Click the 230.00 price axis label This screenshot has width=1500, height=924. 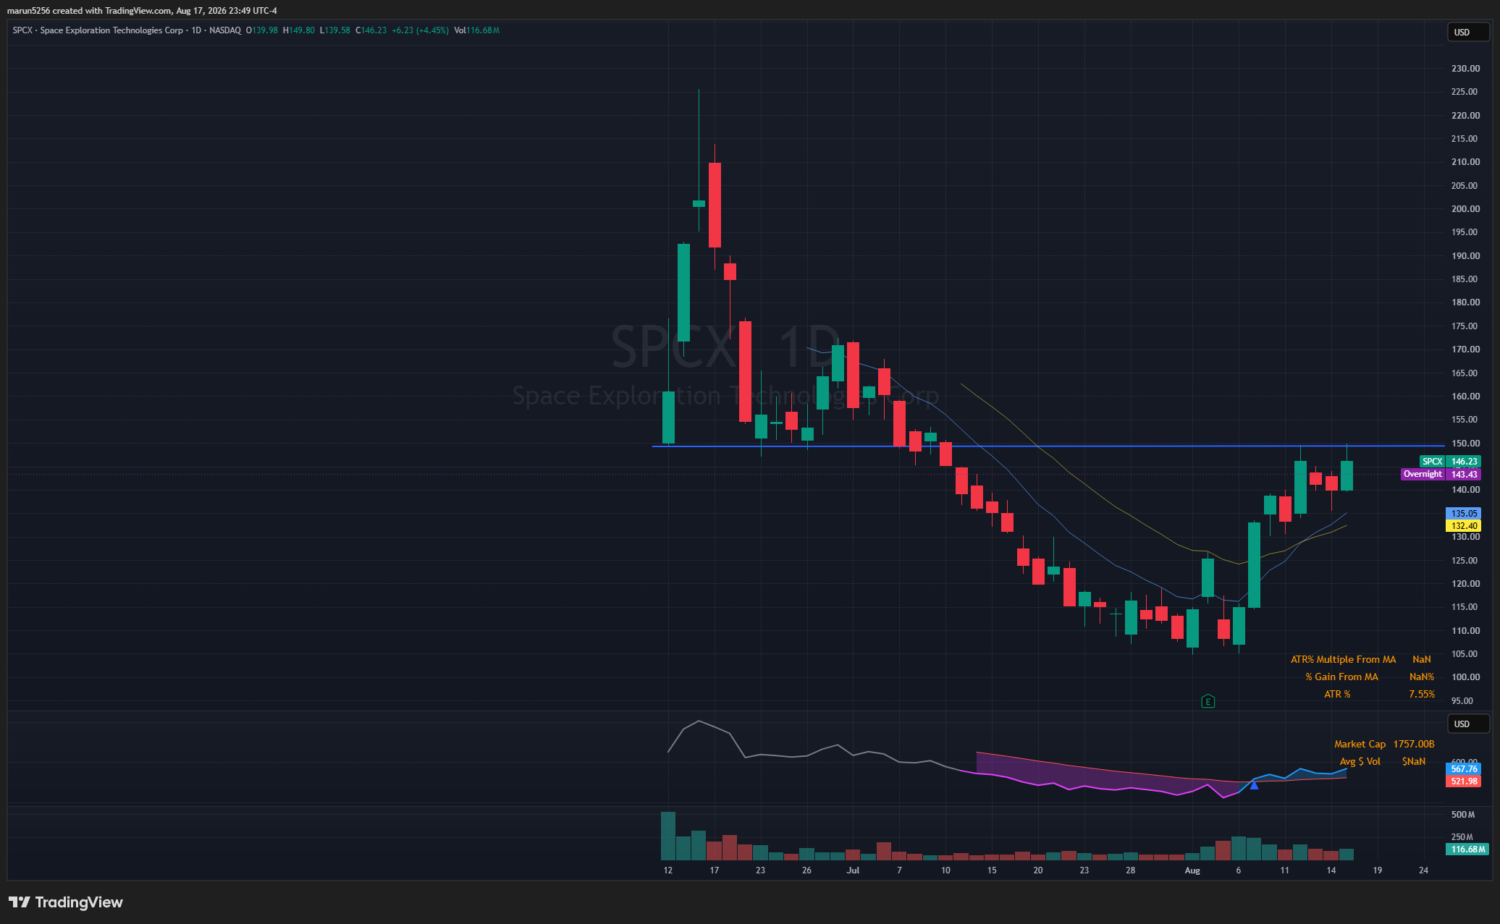click(x=1465, y=69)
